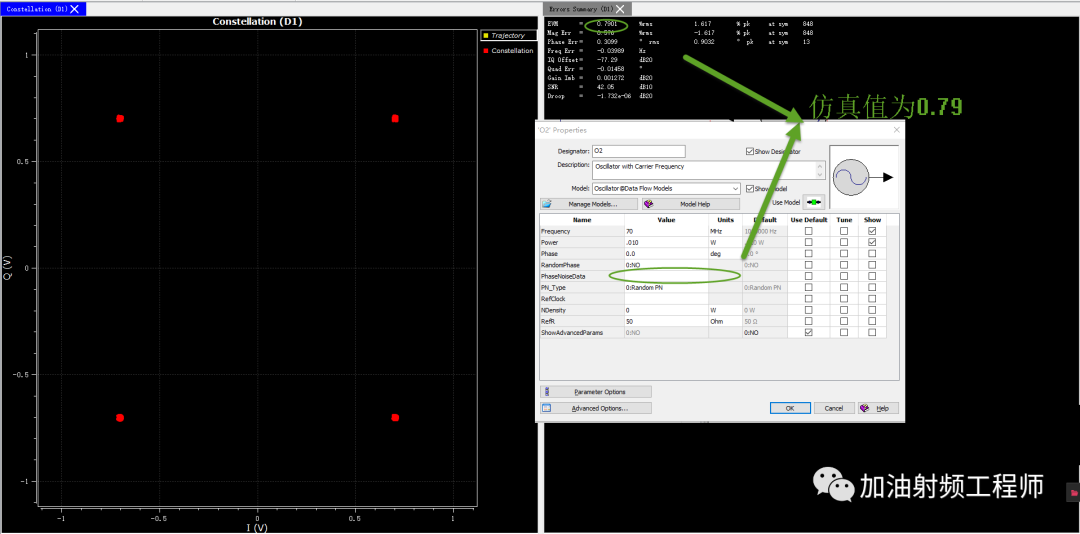Select the Frequency value 70 cell
The width and height of the screenshot is (1080, 534).
click(x=666, y=232)
